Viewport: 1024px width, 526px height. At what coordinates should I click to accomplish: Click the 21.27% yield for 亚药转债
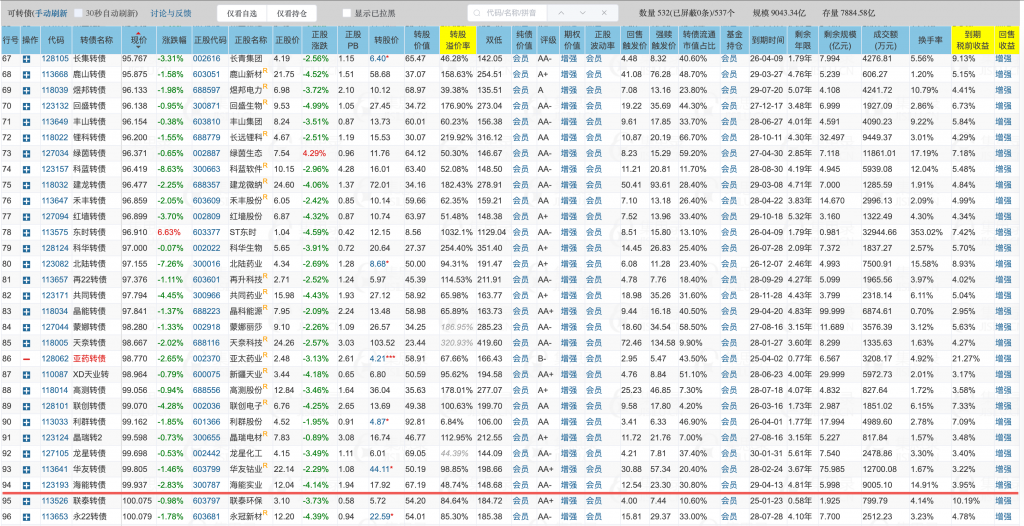pos(967,358)
